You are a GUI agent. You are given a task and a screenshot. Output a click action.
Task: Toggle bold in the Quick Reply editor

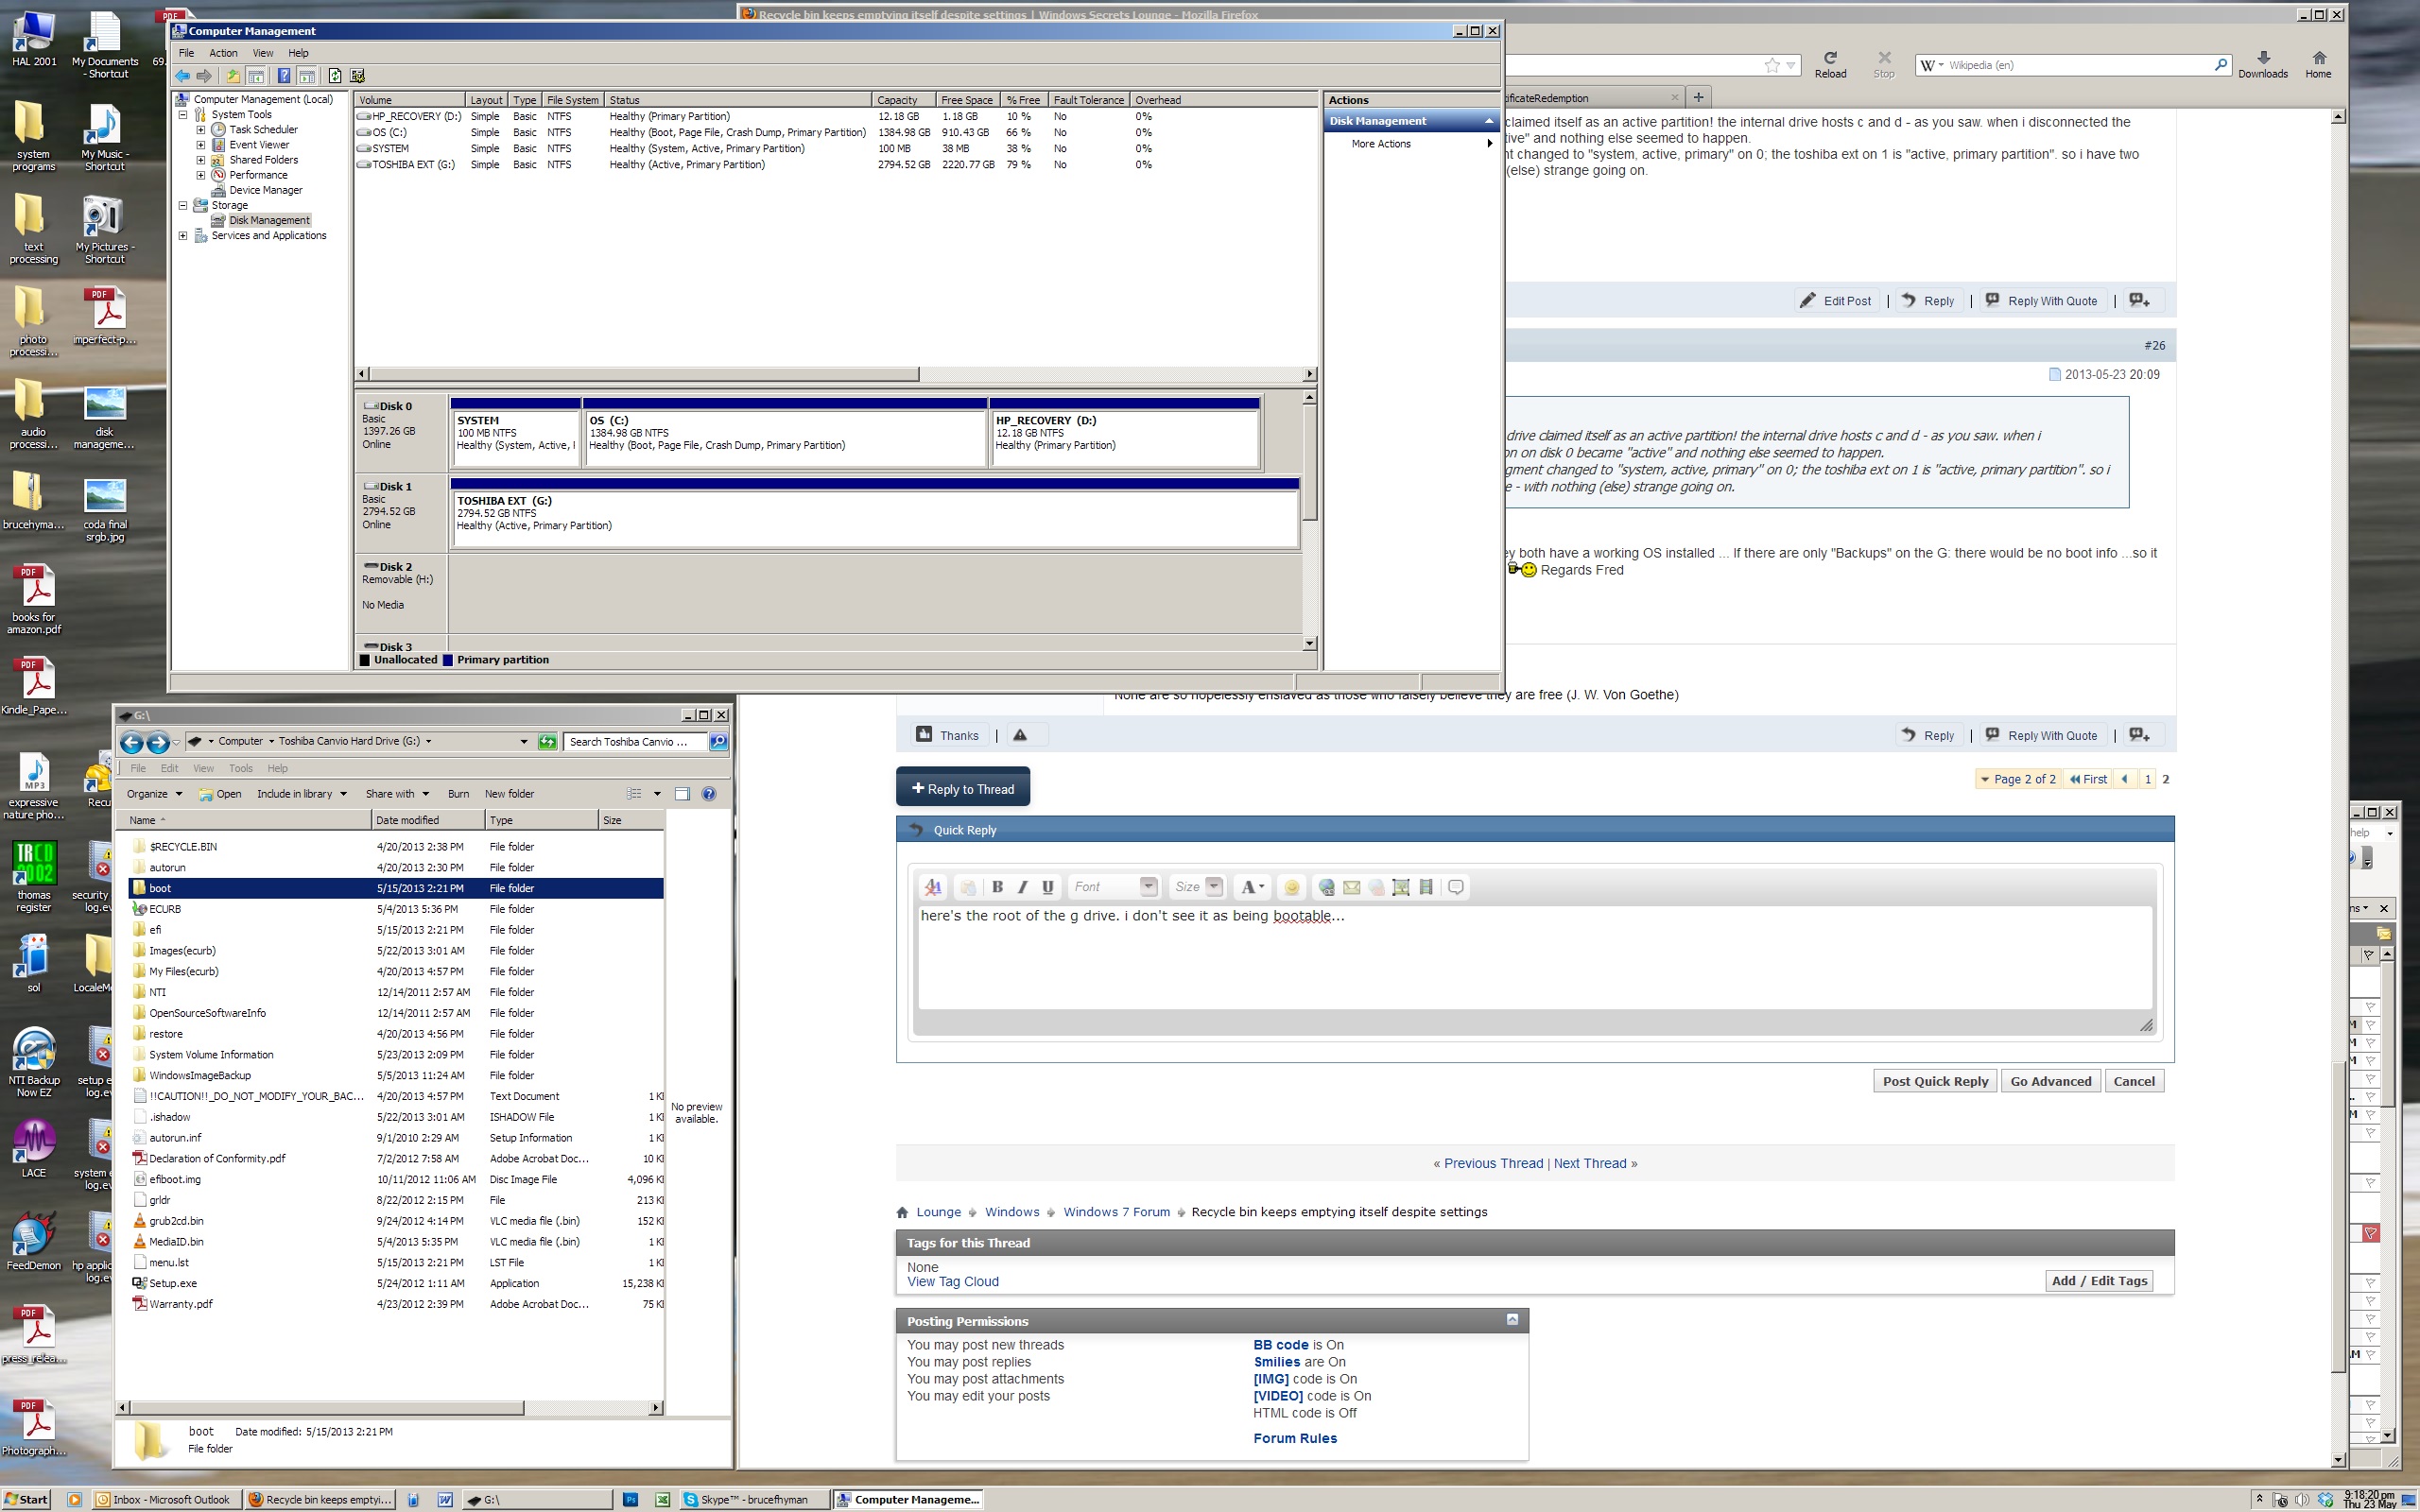tap(997, 887)
